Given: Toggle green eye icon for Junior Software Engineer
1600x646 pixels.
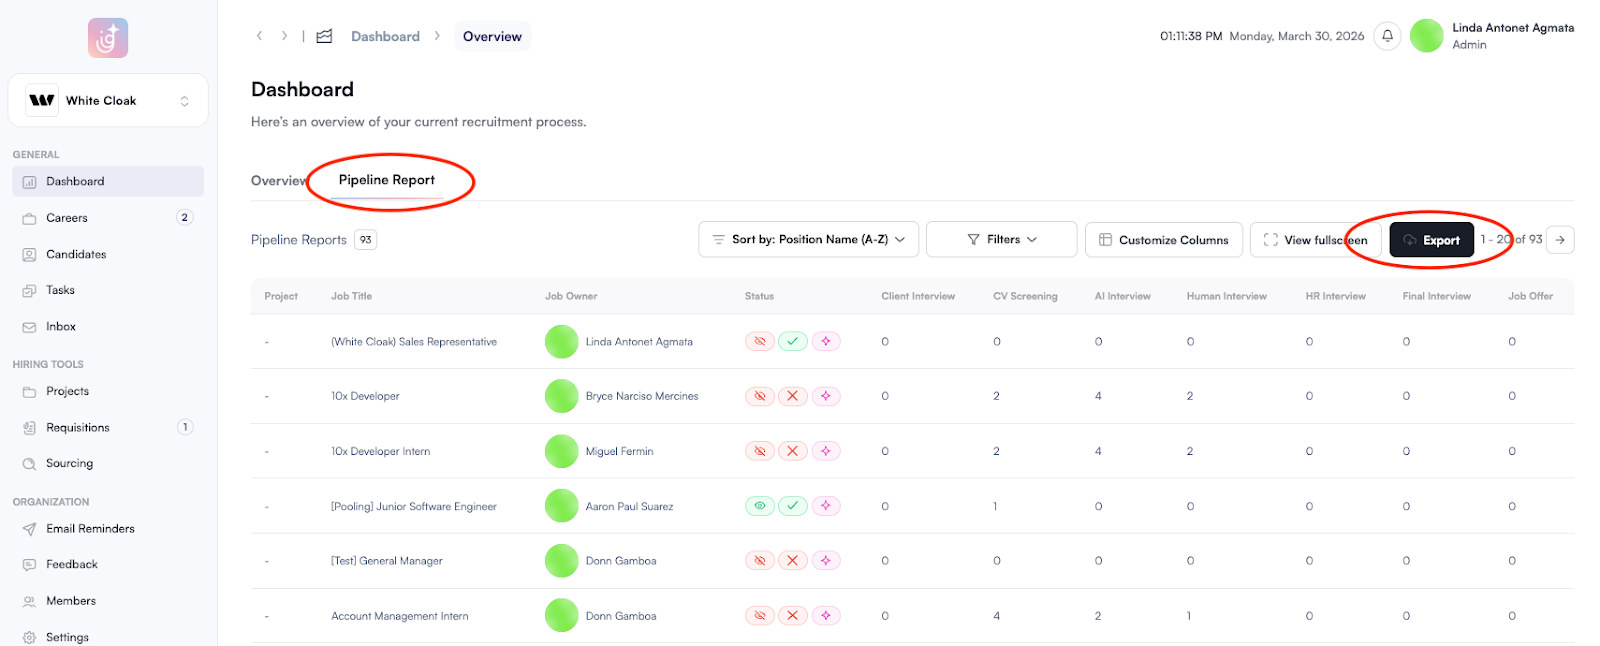Looking at the screenshot, I should (760, 506).
